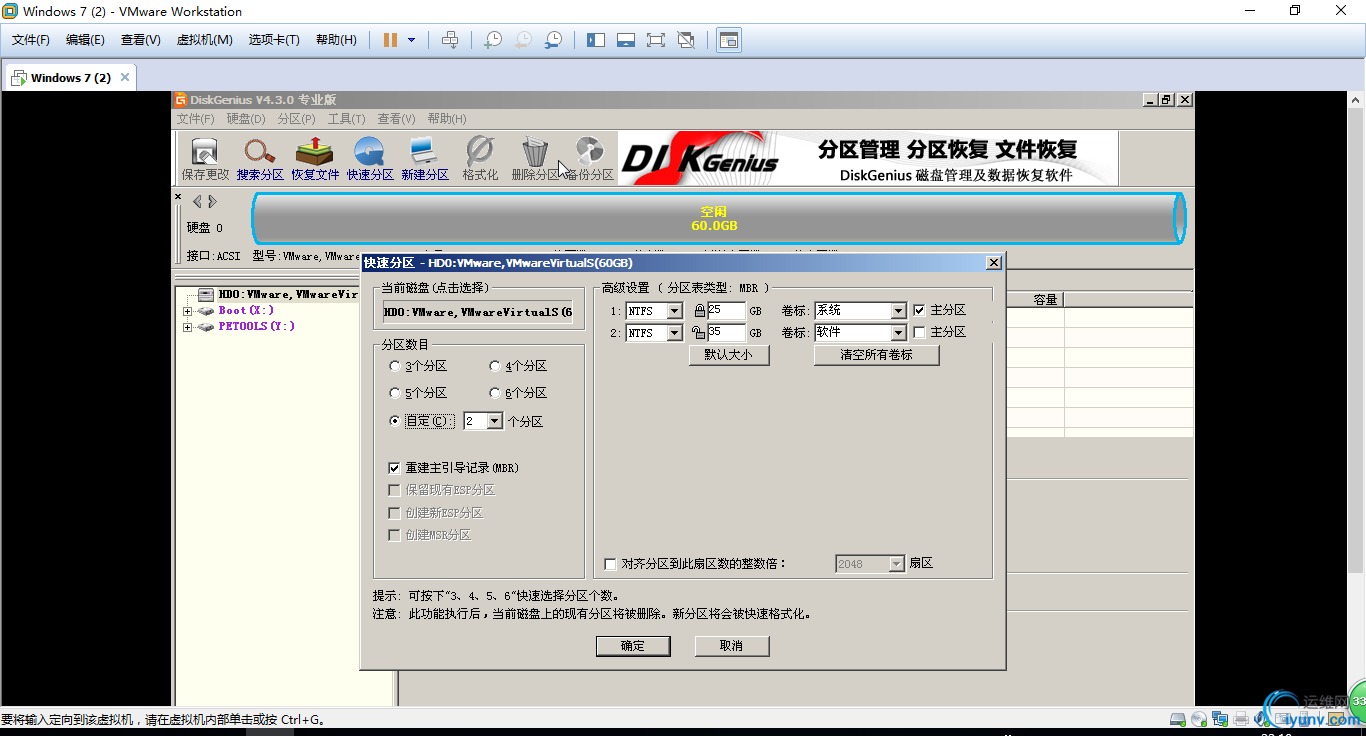Go to next disk with right arrow

click(212, 202)
